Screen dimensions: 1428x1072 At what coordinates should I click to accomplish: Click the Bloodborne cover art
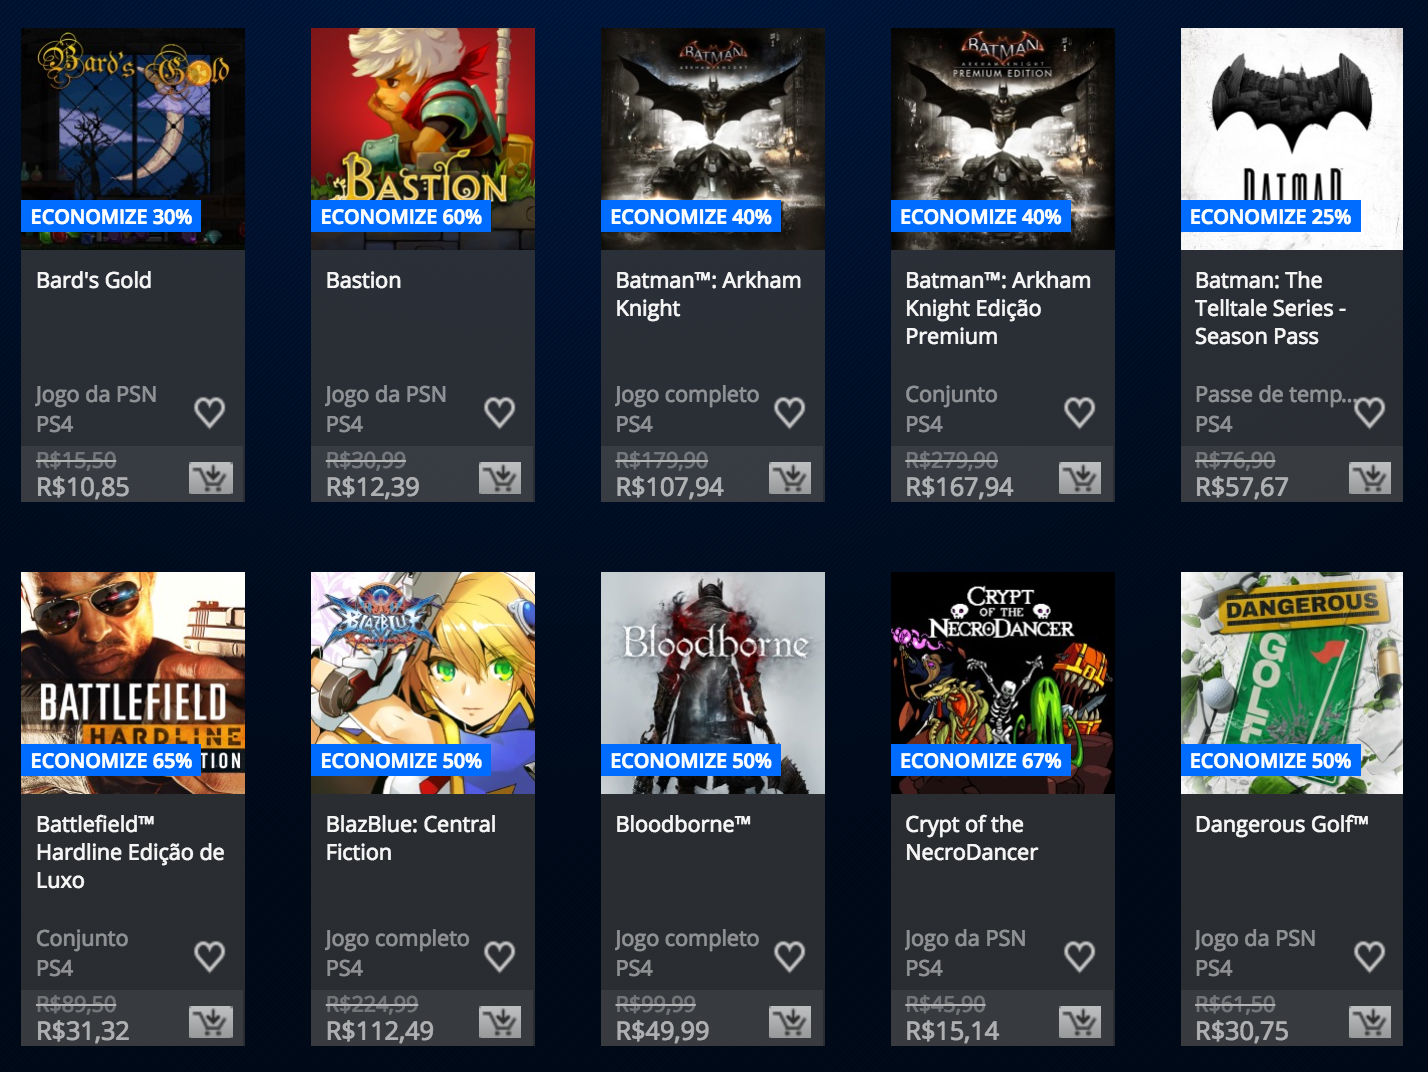pyautogui.click(x=713, y=683)
